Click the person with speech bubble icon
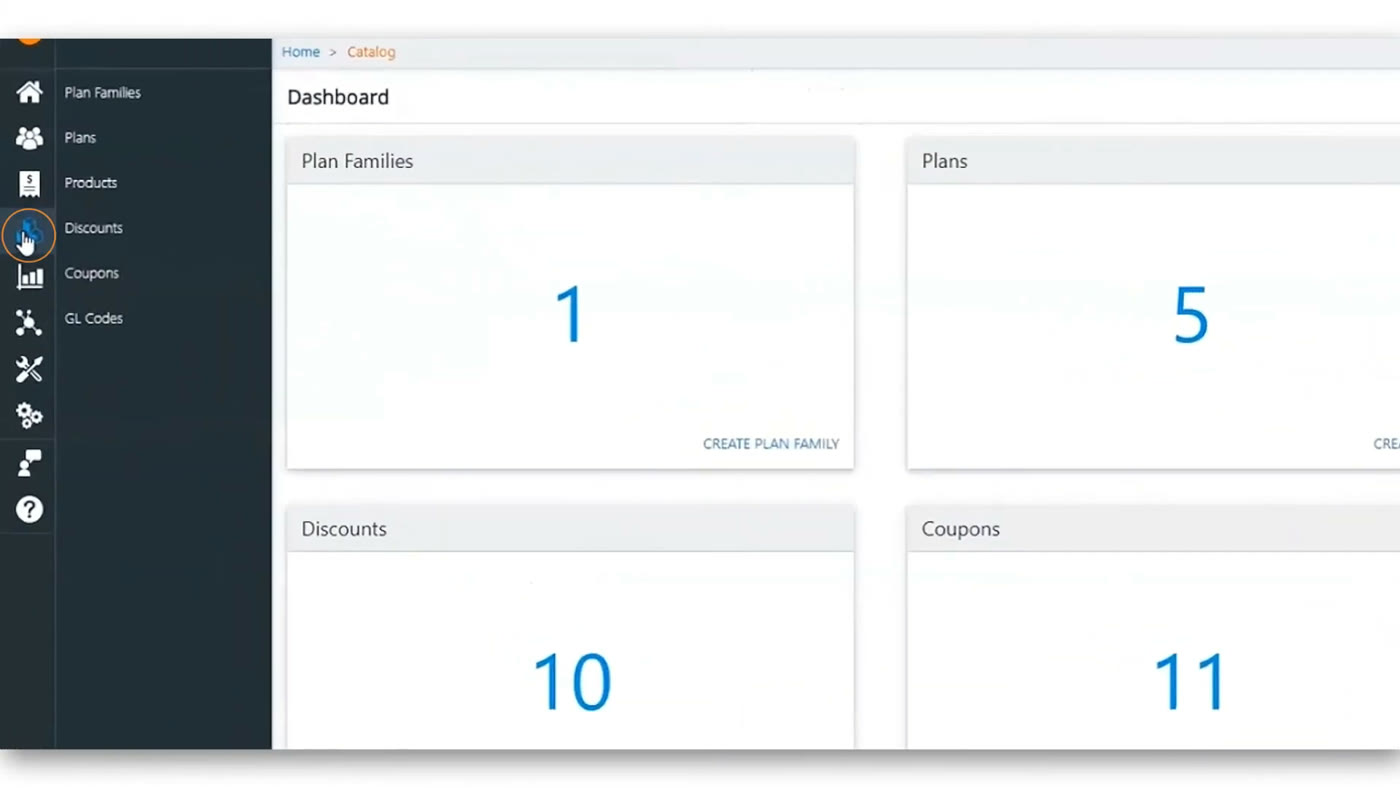 29,462
